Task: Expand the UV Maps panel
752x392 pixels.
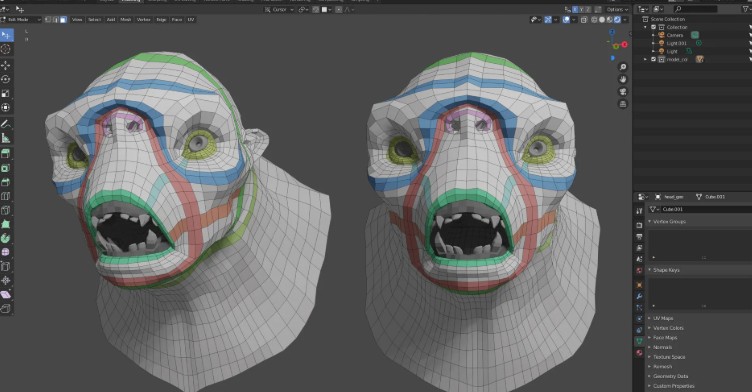Action: 650,318
